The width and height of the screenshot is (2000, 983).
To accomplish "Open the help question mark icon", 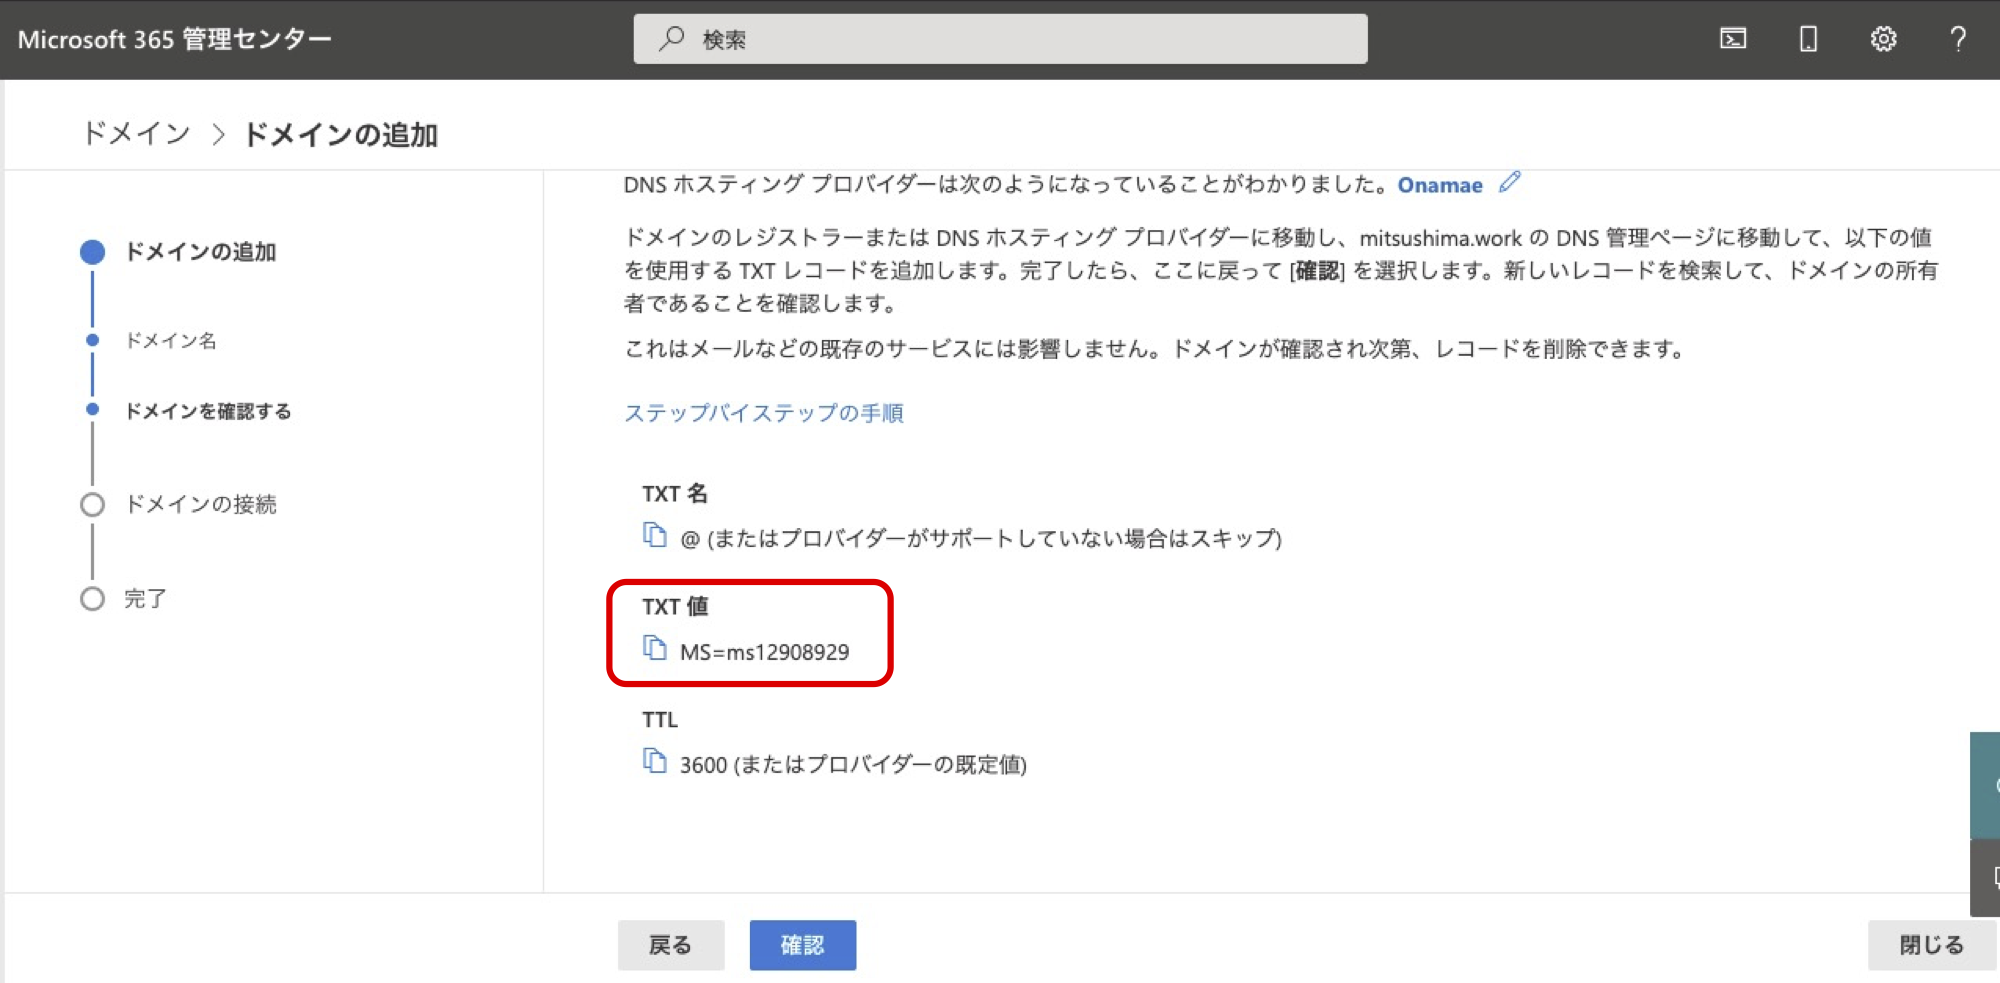I will [1958, 39].
